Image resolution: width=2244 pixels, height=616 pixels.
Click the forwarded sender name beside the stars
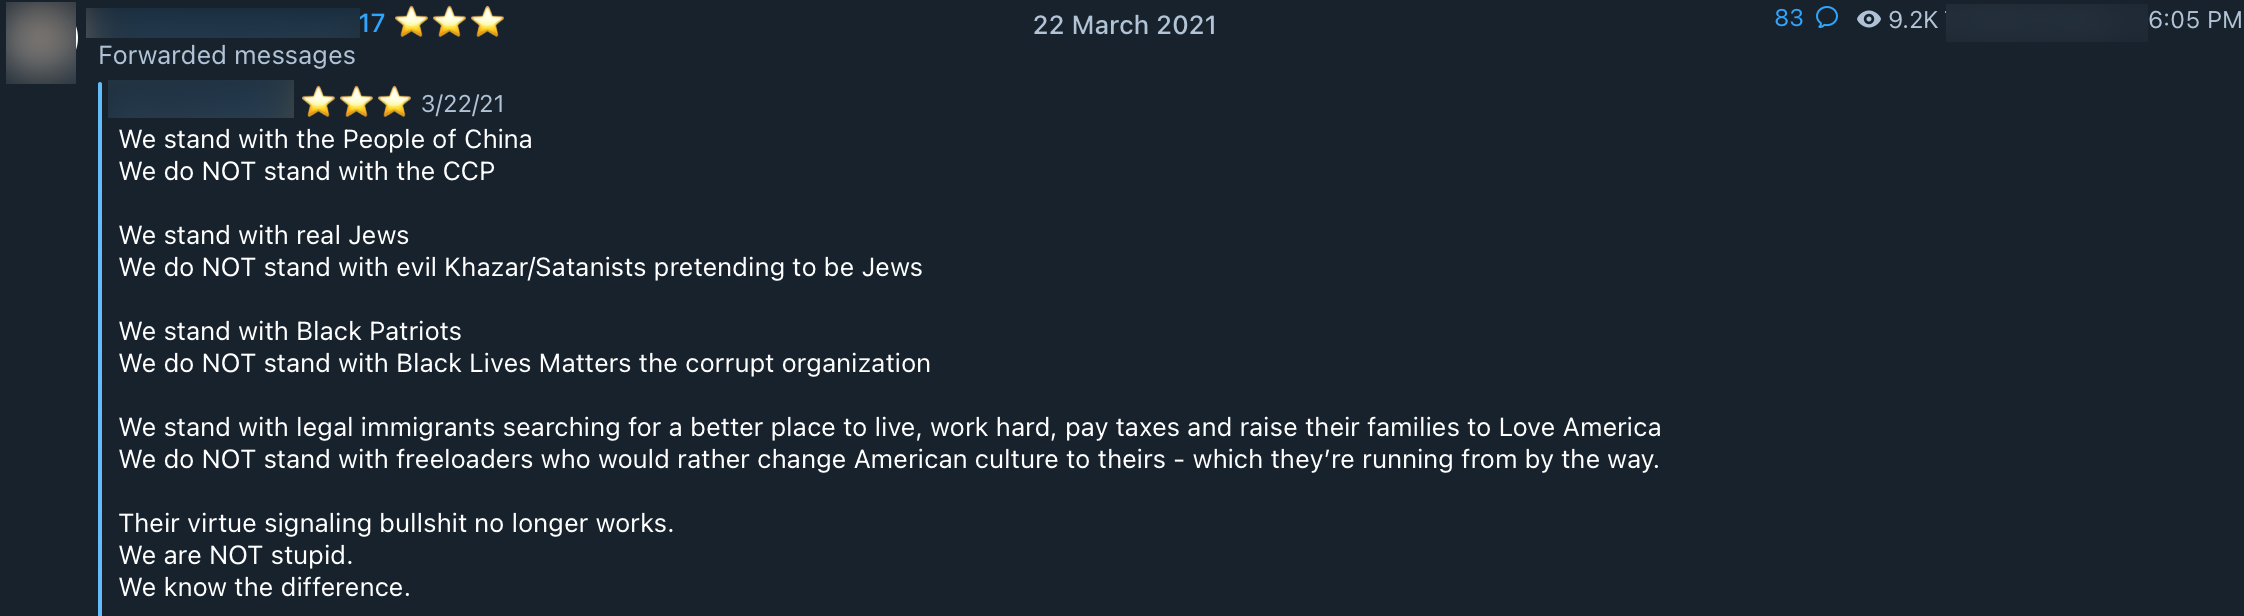point(200,101)
